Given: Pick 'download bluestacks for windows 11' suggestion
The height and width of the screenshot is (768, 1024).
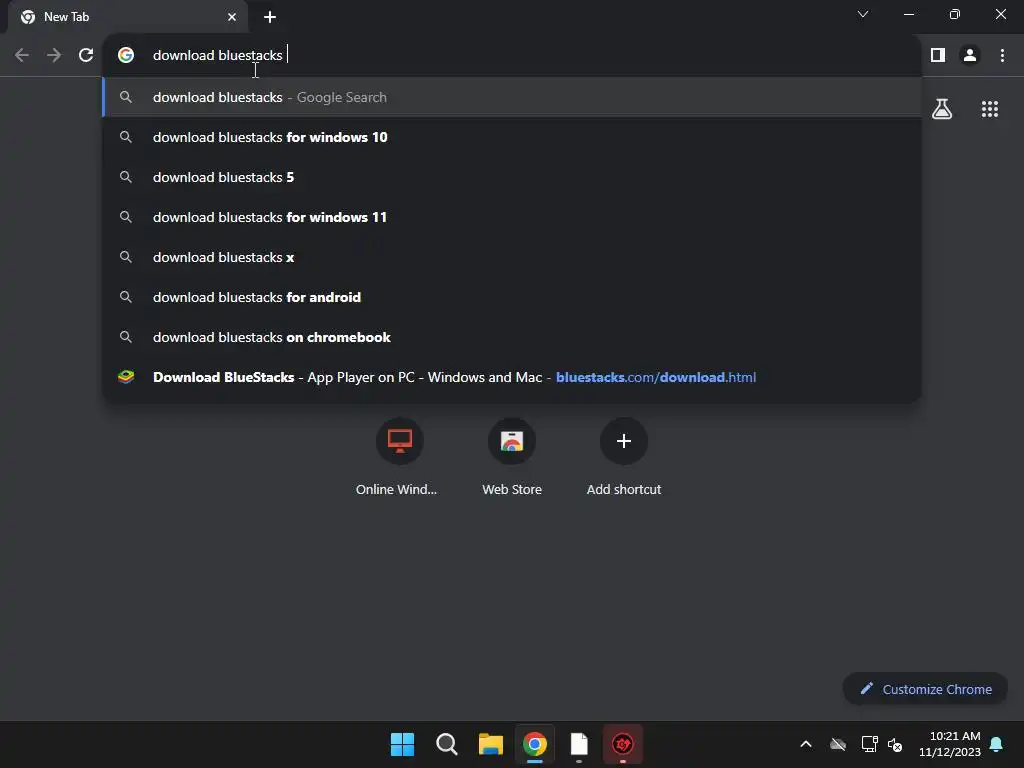Looking at the screenshot, I should tap(512, 217).
